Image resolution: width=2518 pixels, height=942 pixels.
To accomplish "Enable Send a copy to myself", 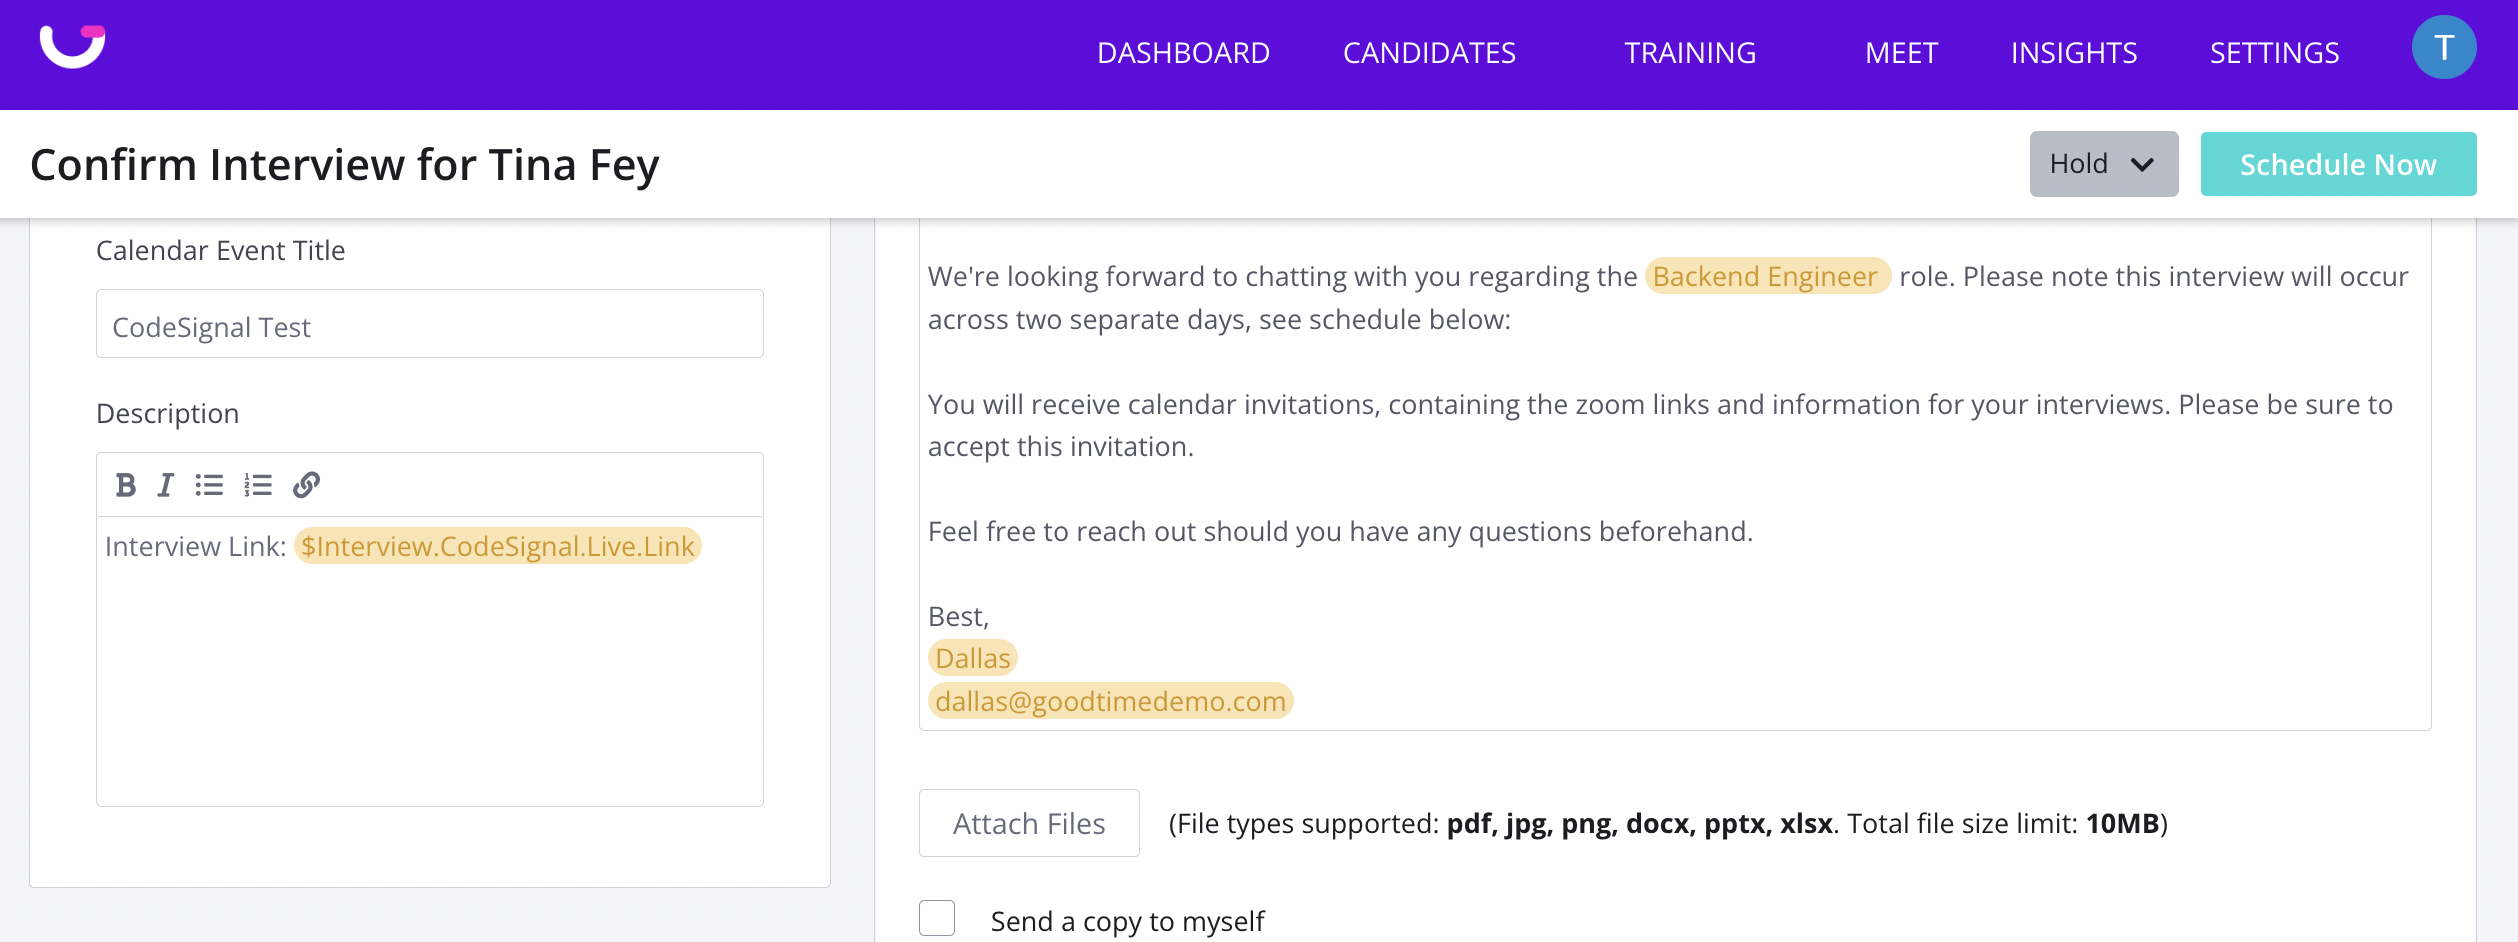I will (937, 918).
